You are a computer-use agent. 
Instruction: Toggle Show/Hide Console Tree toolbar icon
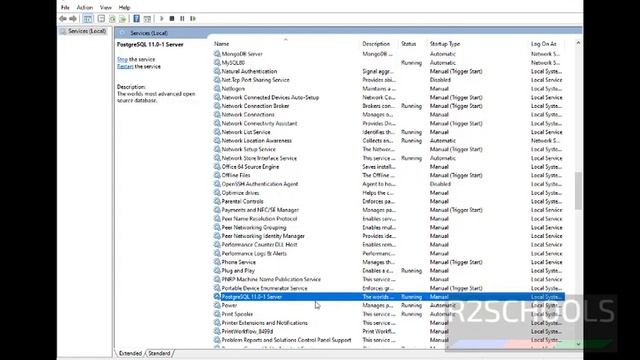click(87, 19)
